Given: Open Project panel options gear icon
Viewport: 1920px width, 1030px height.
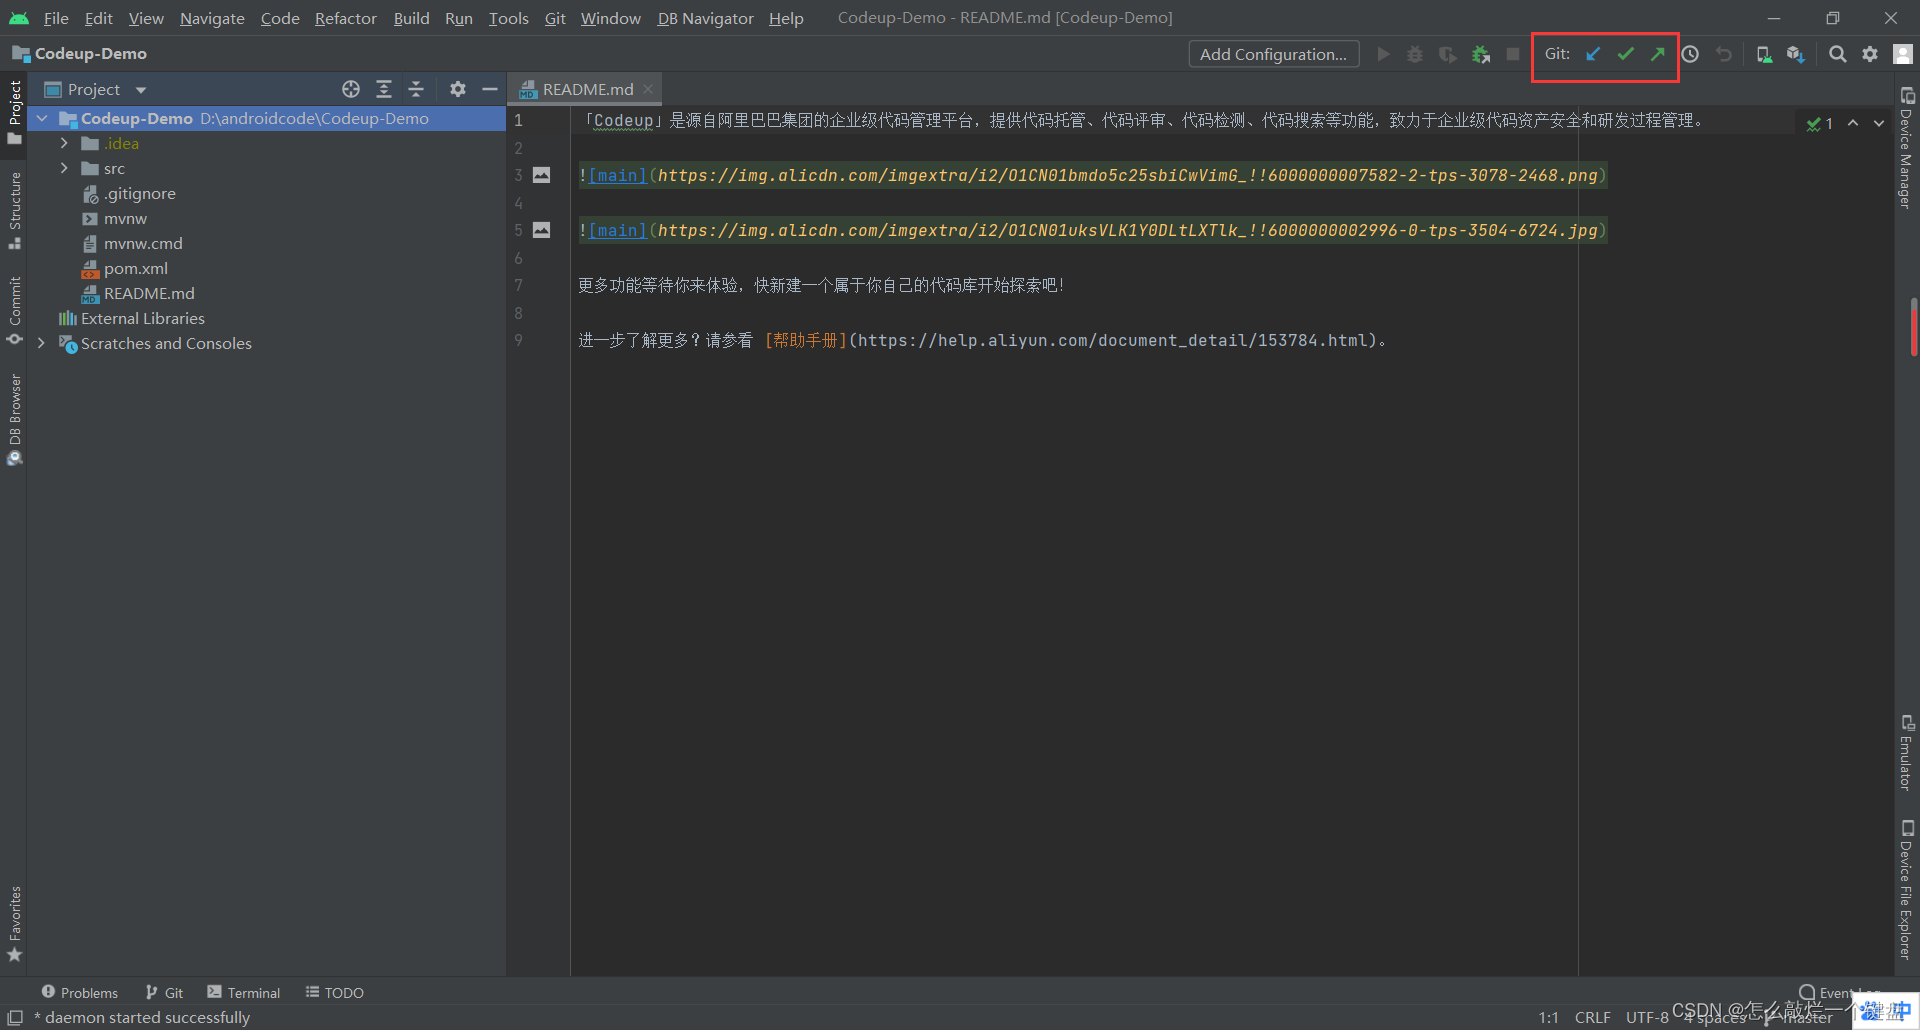Looking at the screenshot, I should pos(458,89).
